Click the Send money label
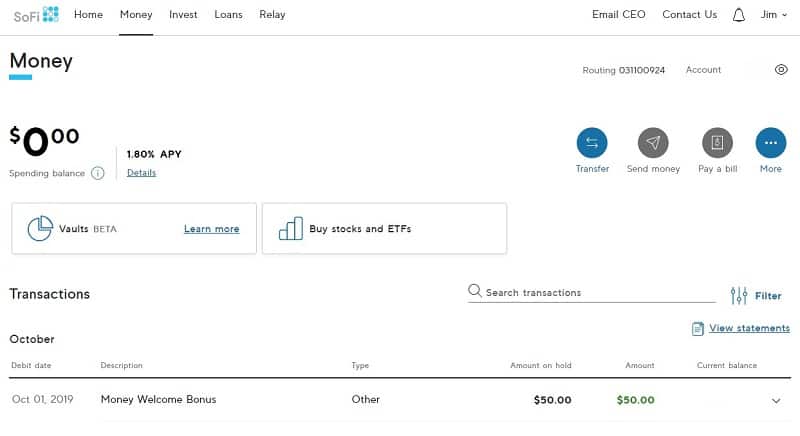 tap(653, 169)
